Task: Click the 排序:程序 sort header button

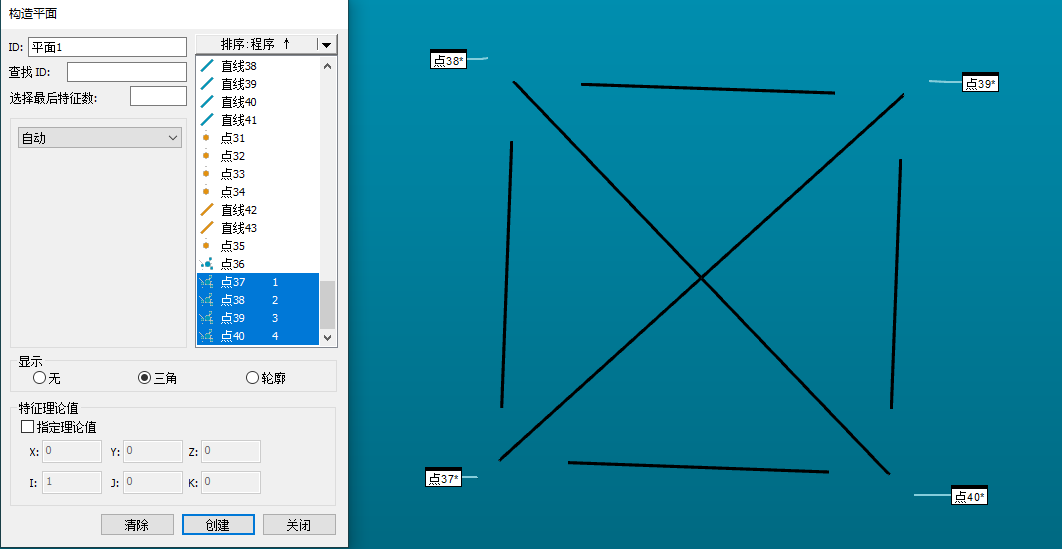Action: coord(255,44)
